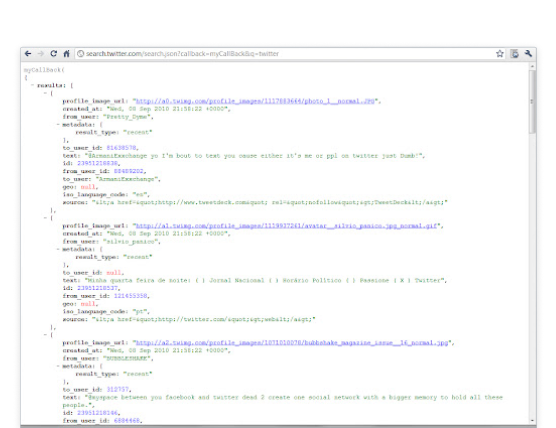Open the bubbshake_magazine_issue profile image link
556x428 pixels.
pyautogui.click(x=292, y=343)
